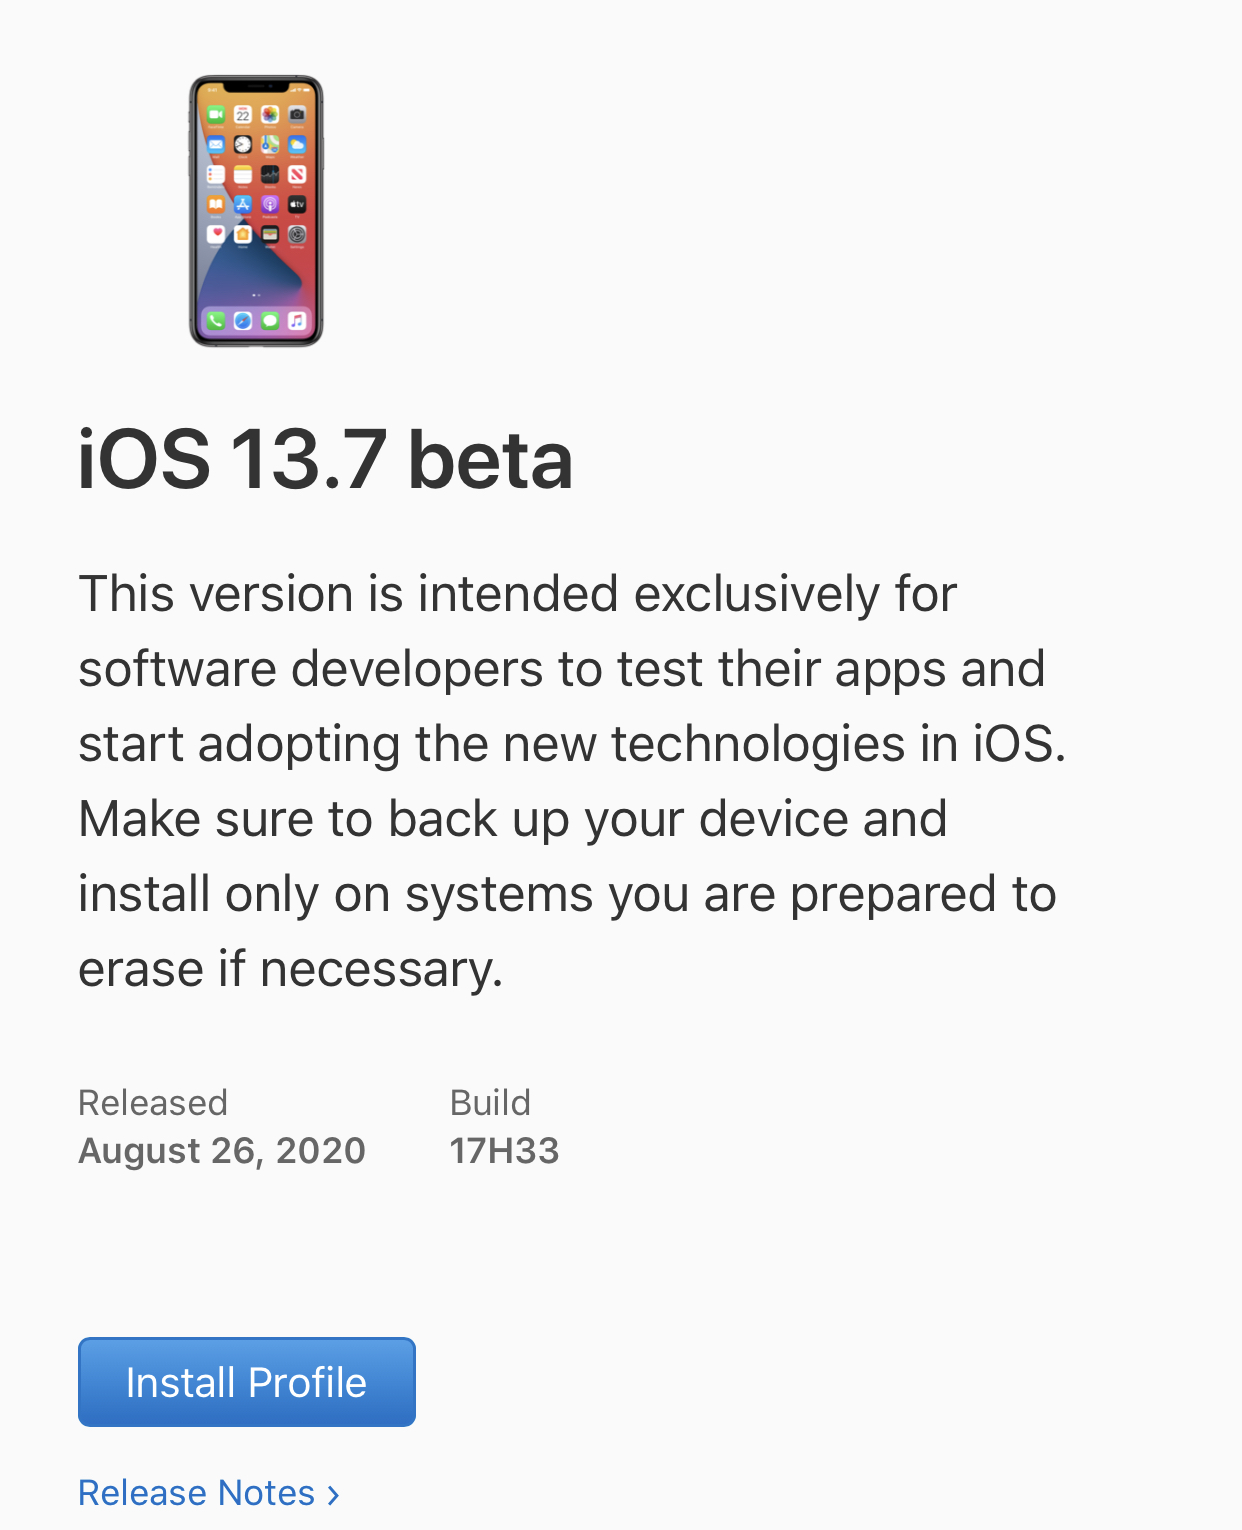Click the iOS 13.7 beta heading

(326, 459)
